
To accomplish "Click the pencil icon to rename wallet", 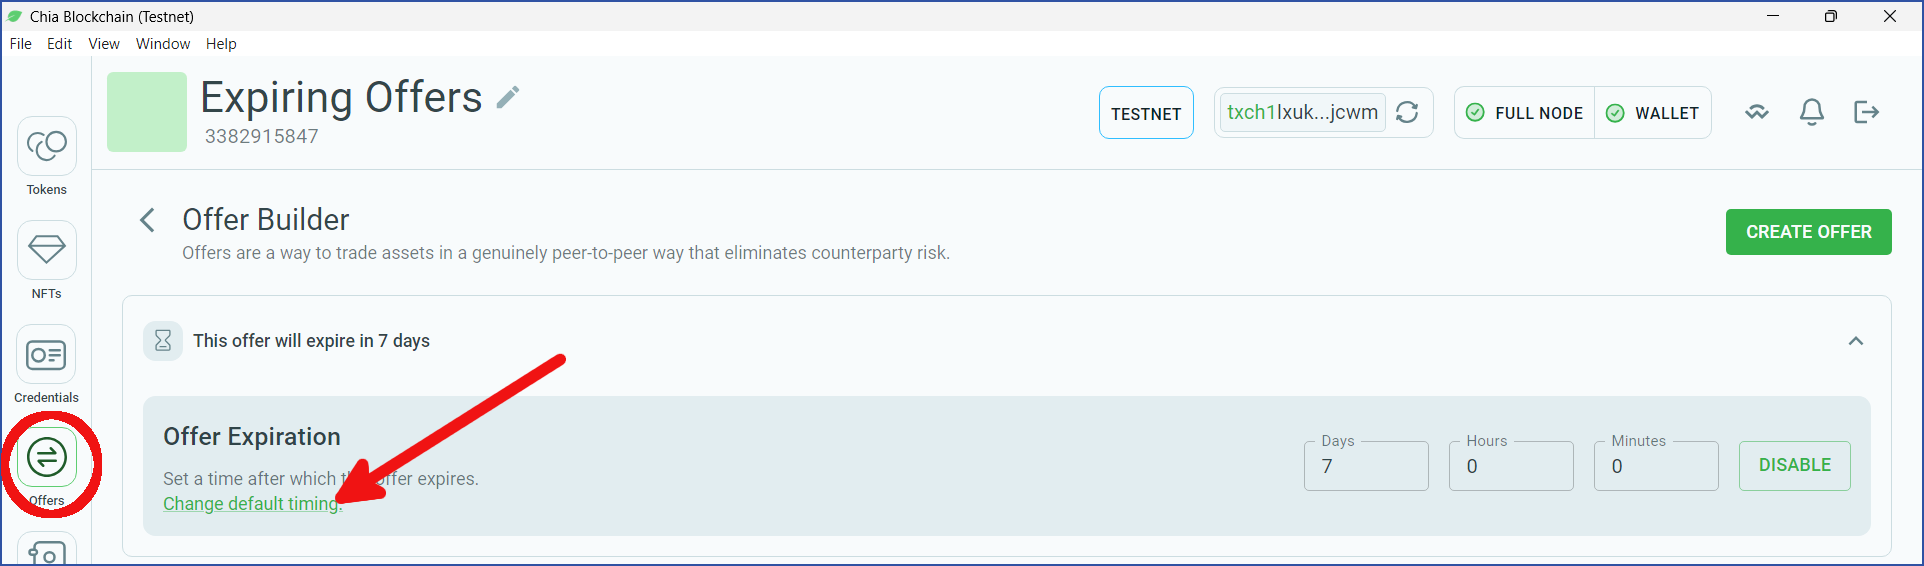I will tap(508, 97).
